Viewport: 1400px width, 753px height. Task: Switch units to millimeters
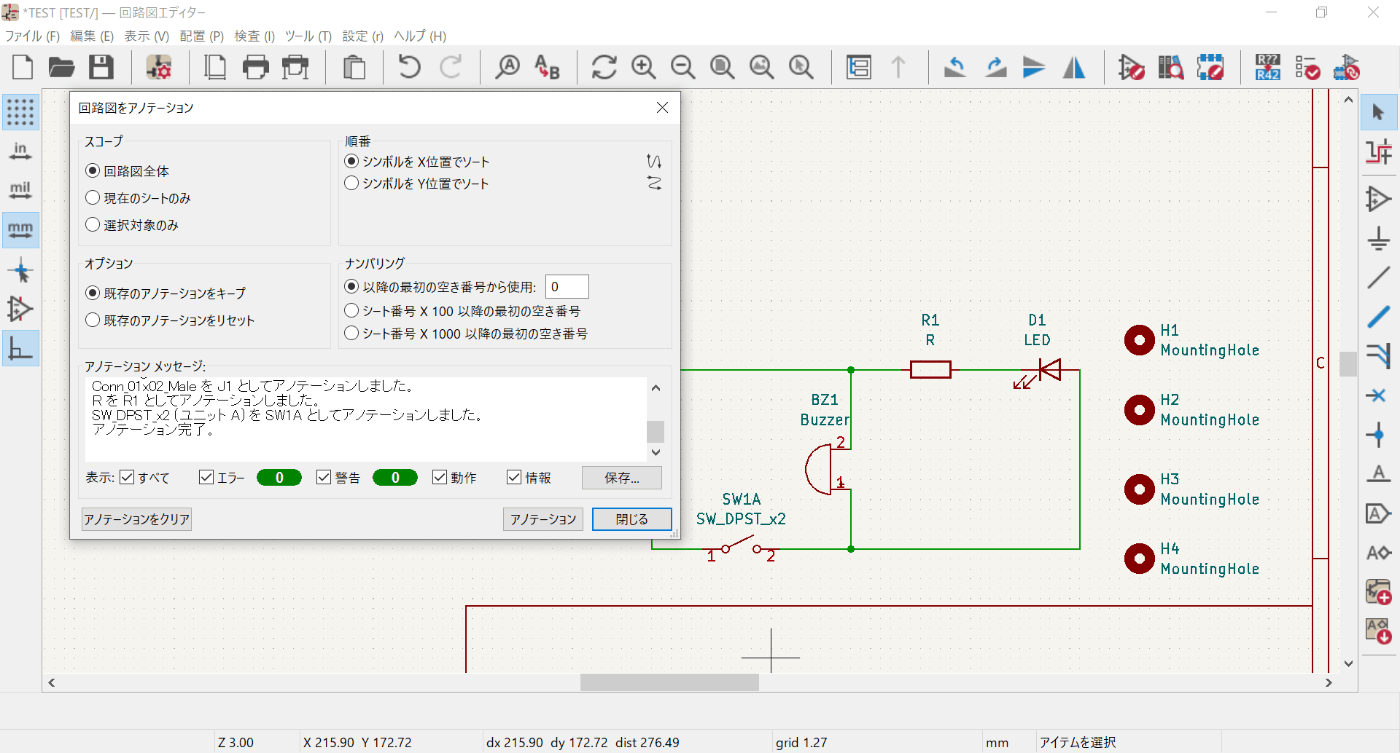(20, 230)
